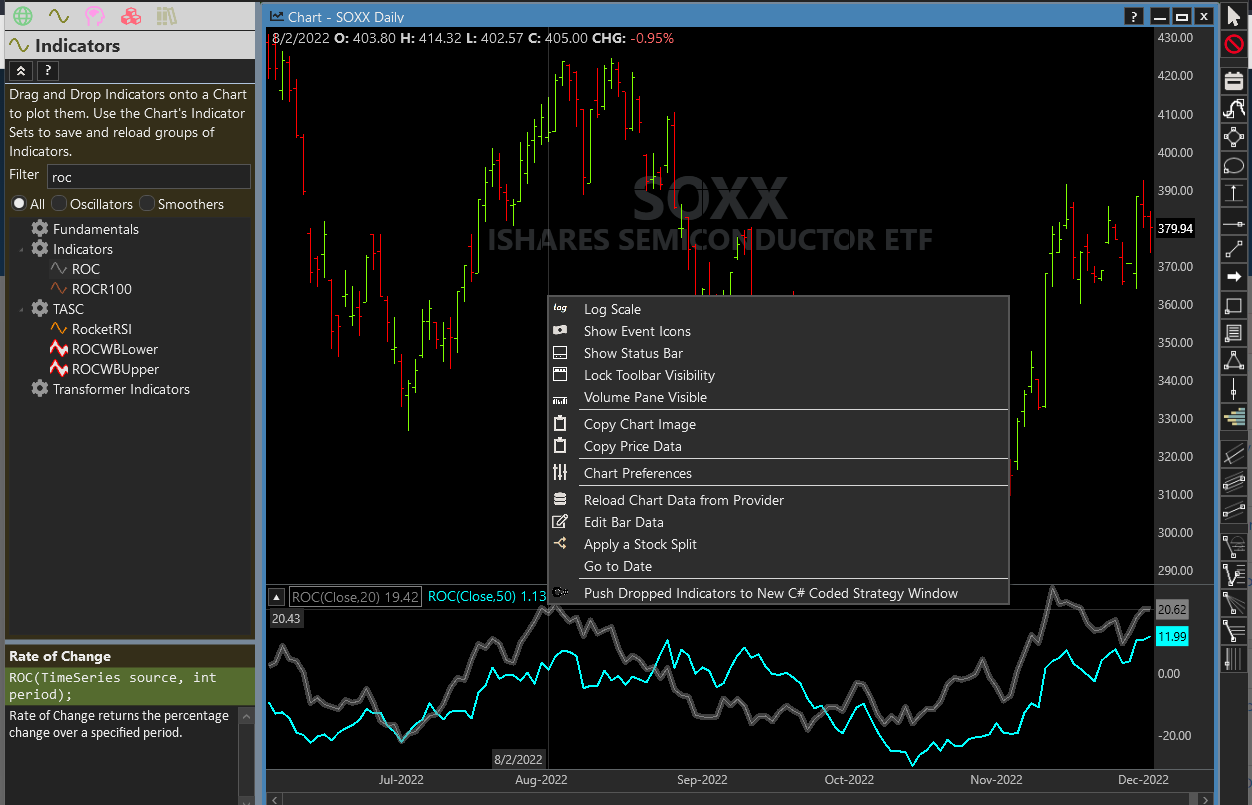Click the ROC(Close,20) indicator label
The height and width of the screenshot is (805, 1252).
click(354, 597)
